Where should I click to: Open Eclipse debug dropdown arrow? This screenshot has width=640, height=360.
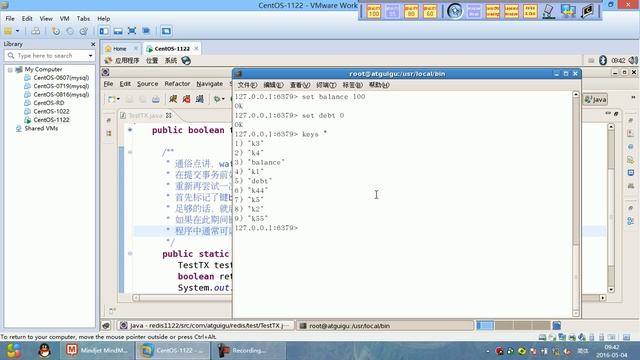pyautogui.click(x=223, y=99)
